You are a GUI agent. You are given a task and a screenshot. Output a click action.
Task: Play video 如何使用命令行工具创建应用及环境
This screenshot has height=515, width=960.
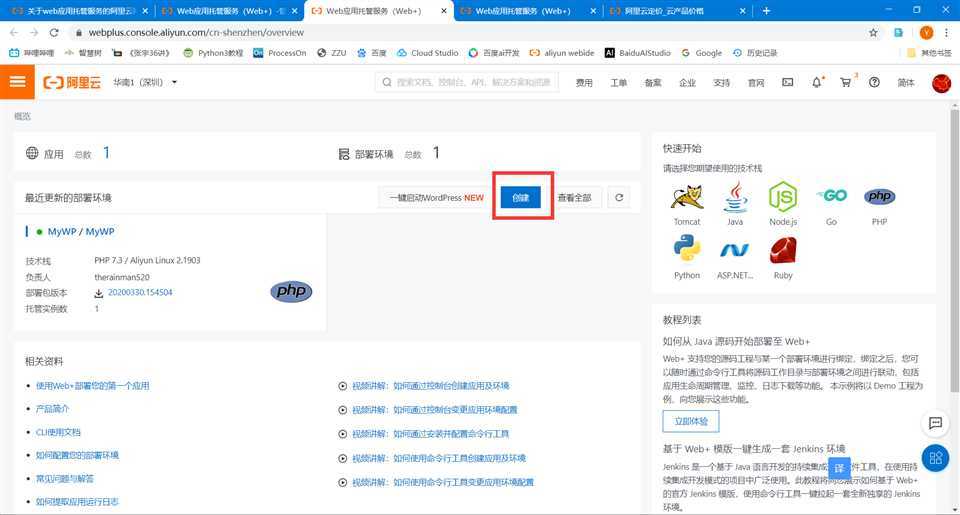[x=439, y=458]
